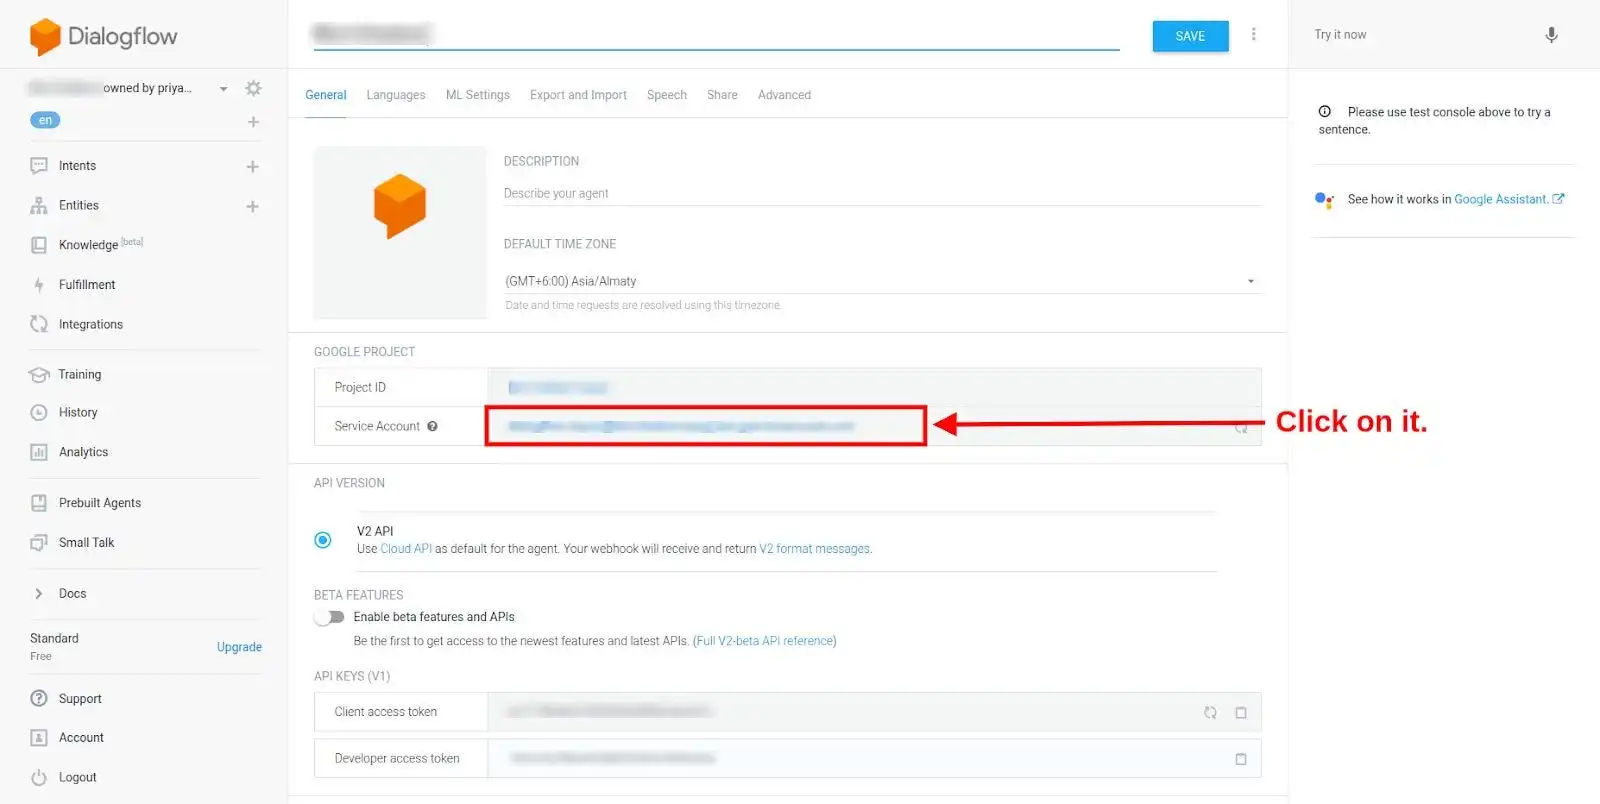Open Knowledge beta section
Viewport: 1600px width, 804px height.
[x=100, y=244]
